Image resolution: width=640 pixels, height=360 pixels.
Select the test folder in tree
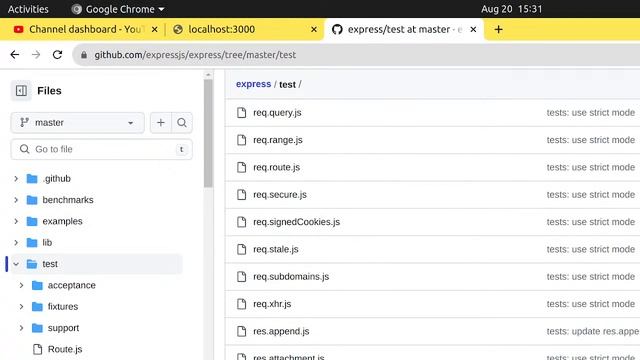click(x=50, y=264)
